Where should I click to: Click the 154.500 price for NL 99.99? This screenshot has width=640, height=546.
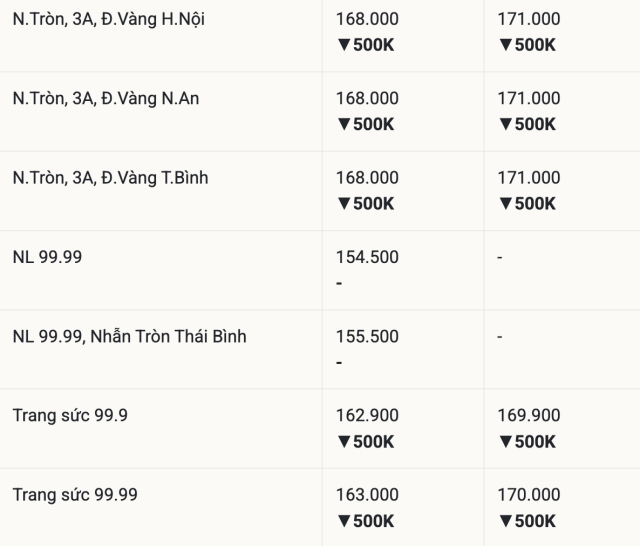[367, 257]
